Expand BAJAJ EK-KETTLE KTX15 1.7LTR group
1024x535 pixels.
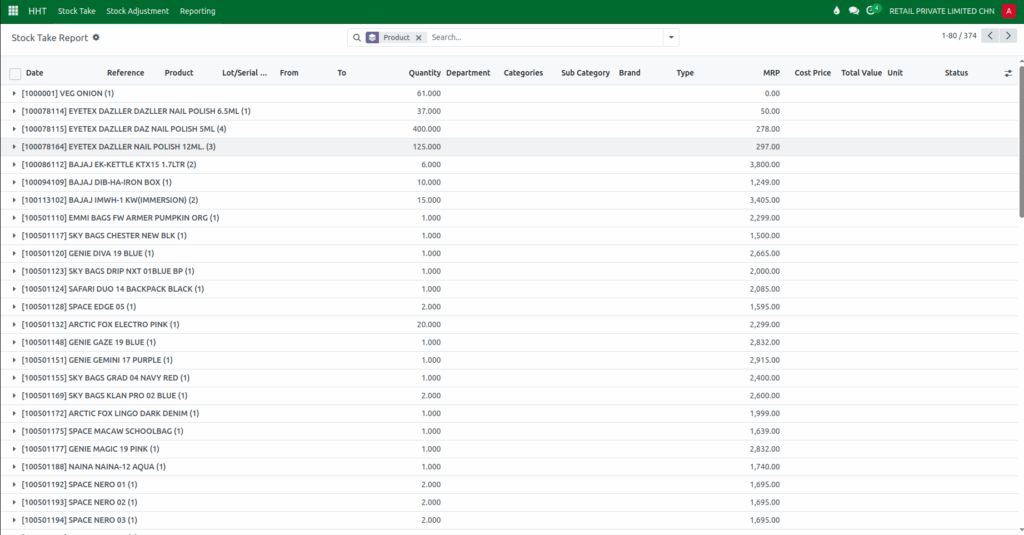14,165
